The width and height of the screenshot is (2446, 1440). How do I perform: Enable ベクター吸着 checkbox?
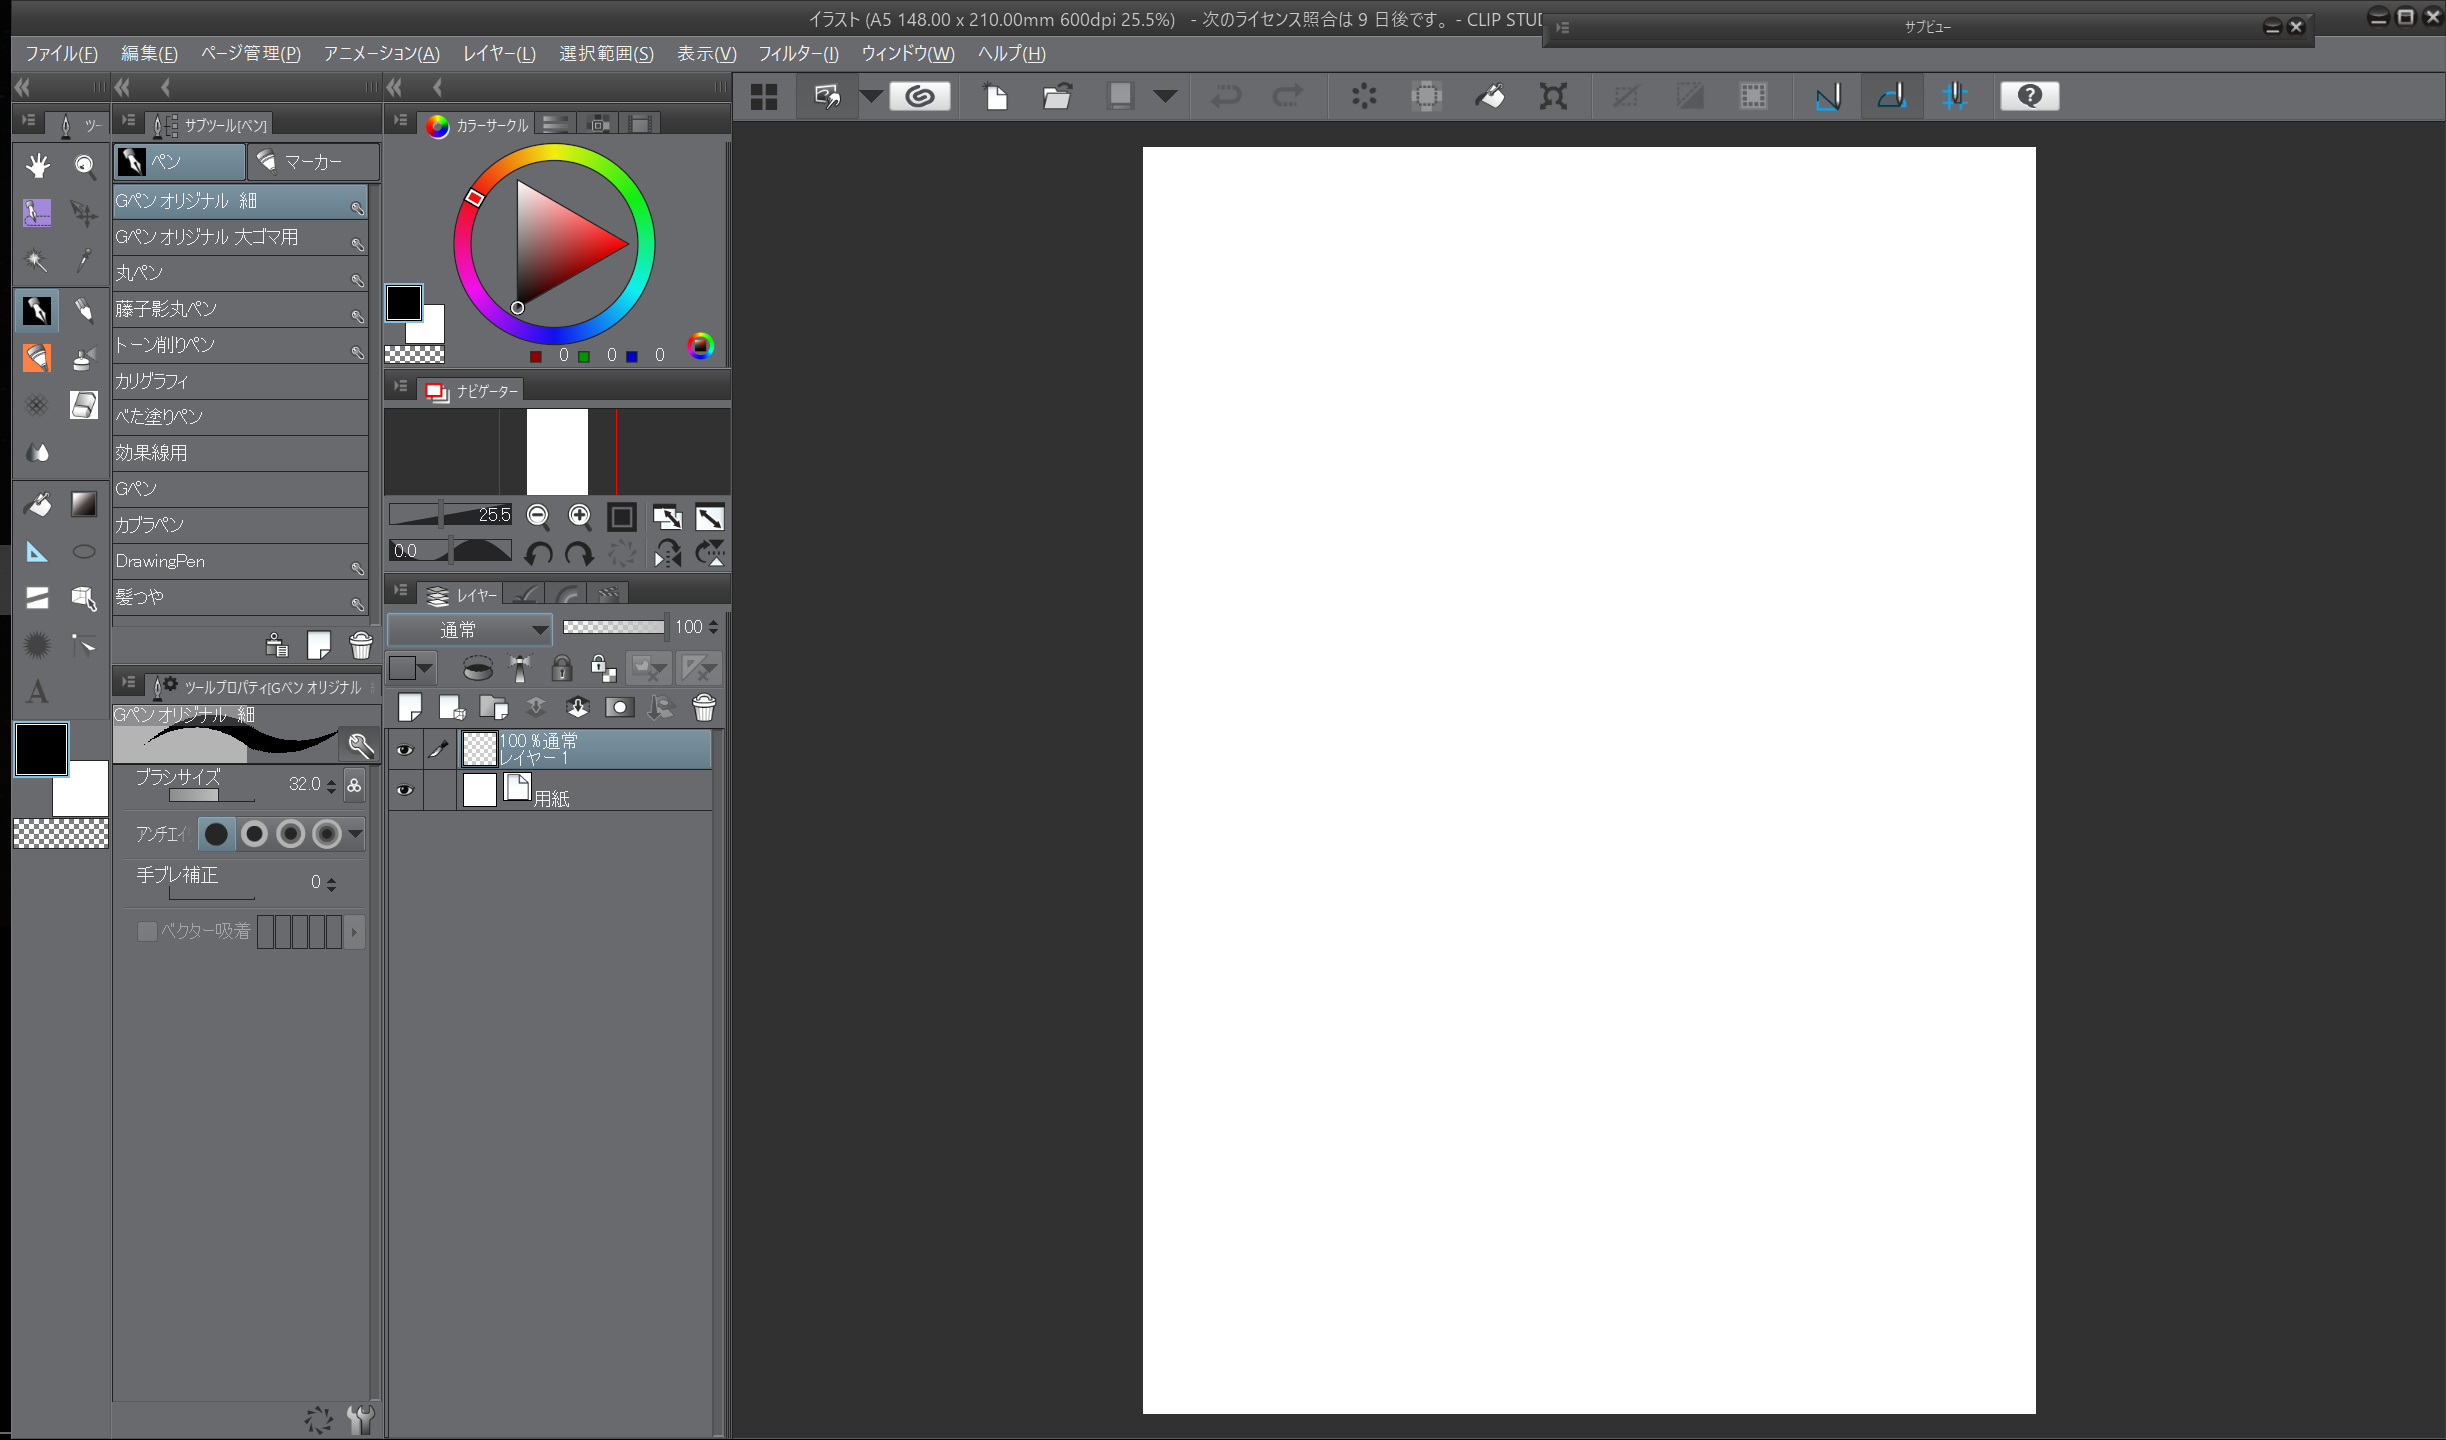pyautogui.click(x=147, y=931)
